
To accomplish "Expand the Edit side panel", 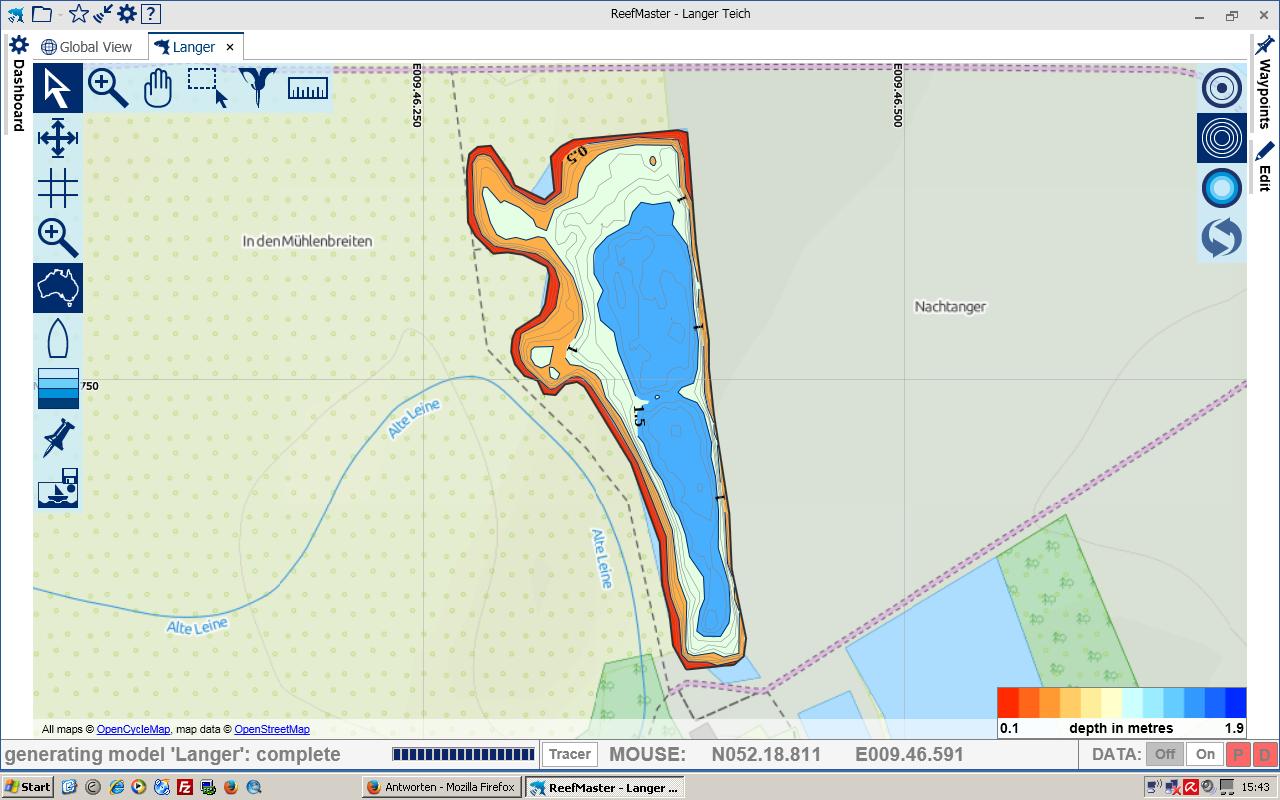I will click(x=1265, y=166).
